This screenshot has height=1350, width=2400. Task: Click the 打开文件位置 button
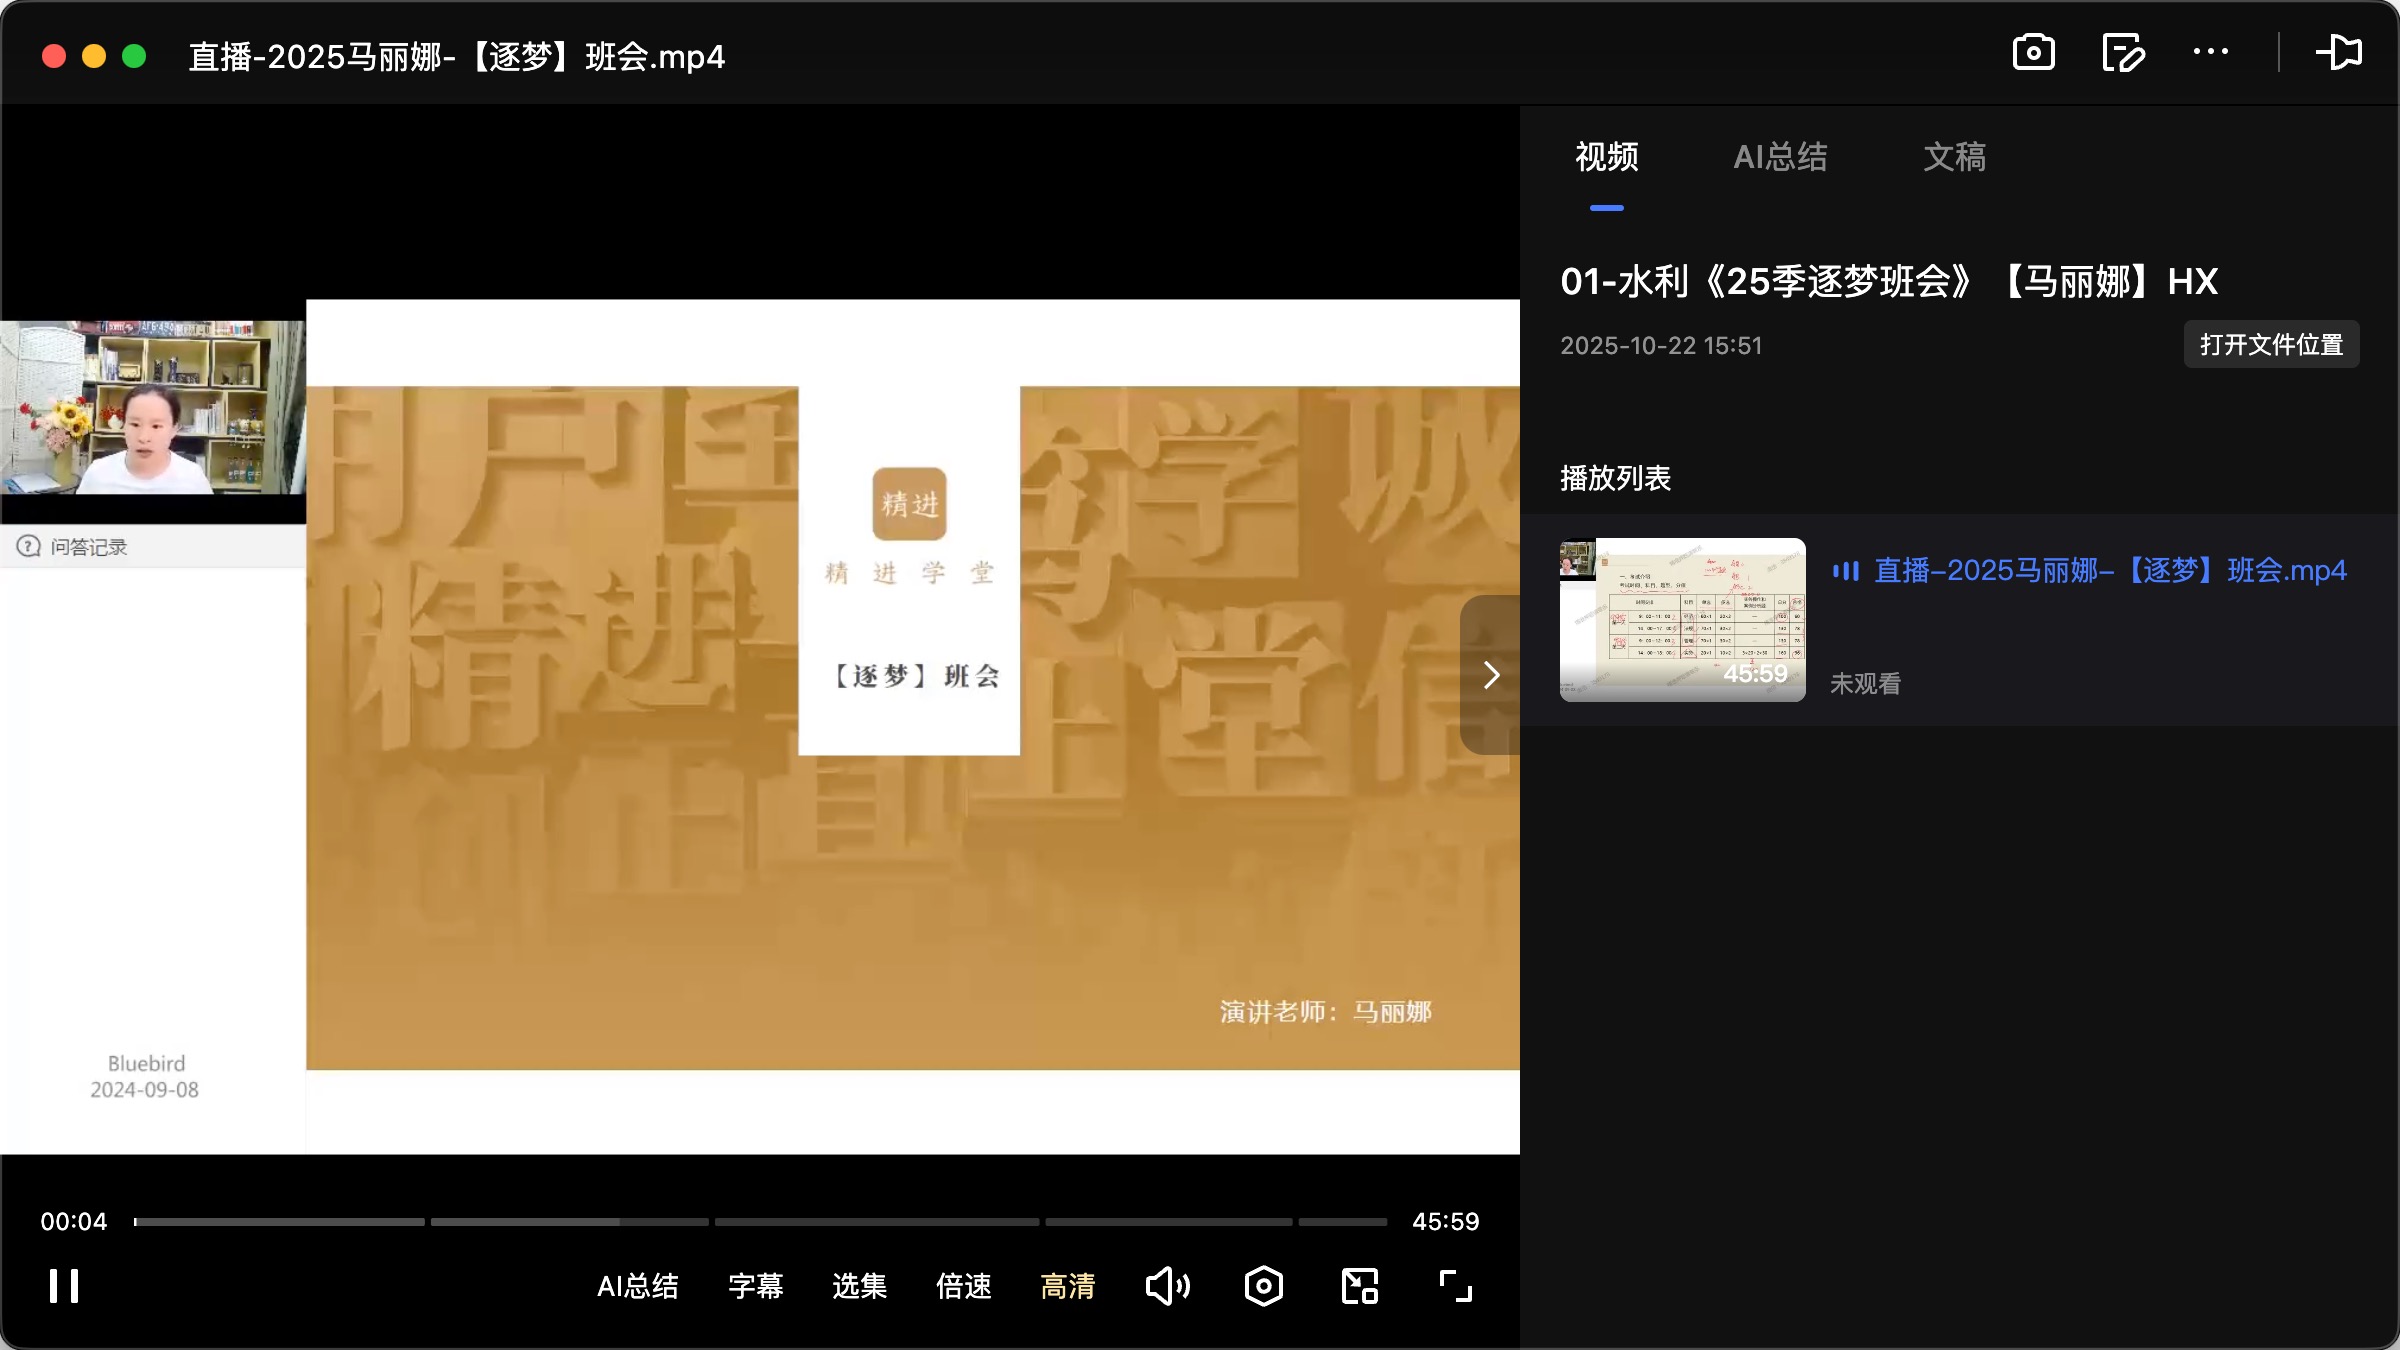point(2271,344)
